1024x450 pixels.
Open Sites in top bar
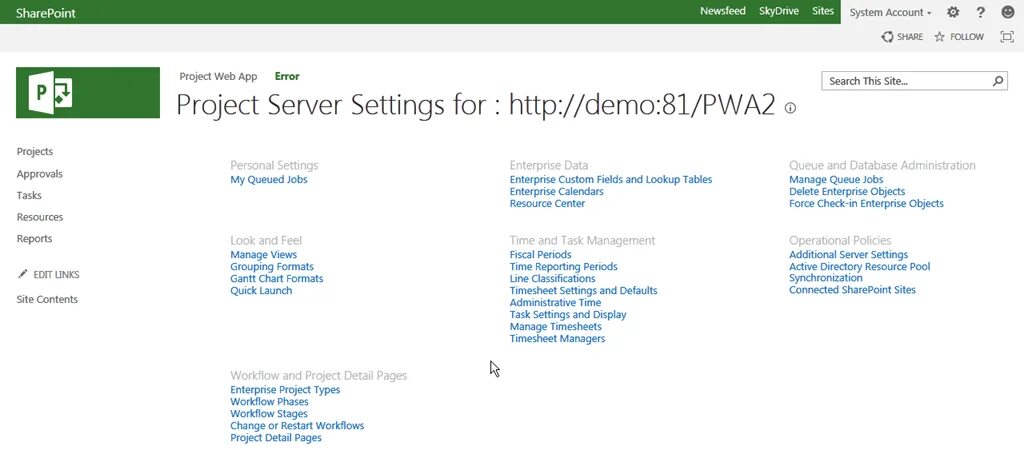823,11
